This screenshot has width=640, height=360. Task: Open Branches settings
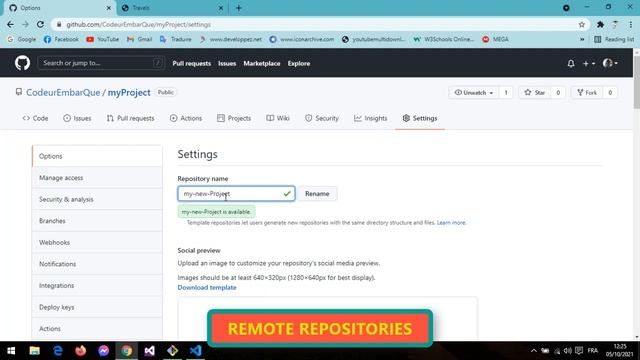(x=97, y=221)
